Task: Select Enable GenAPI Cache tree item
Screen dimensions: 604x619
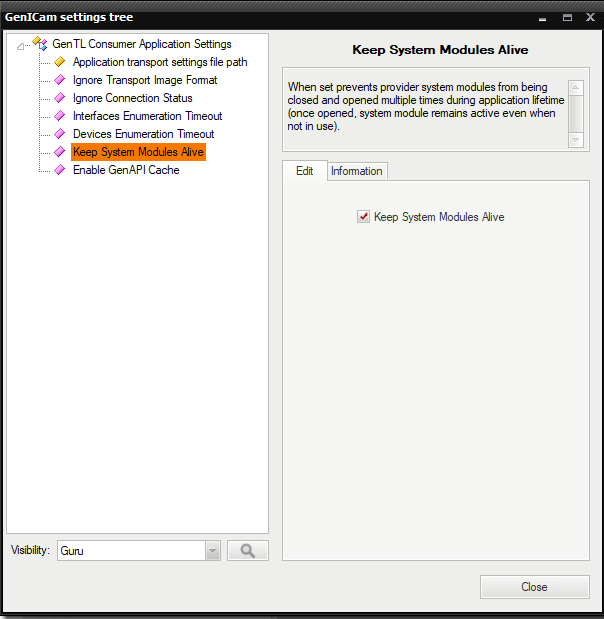Action: click(x=126, y=170)
